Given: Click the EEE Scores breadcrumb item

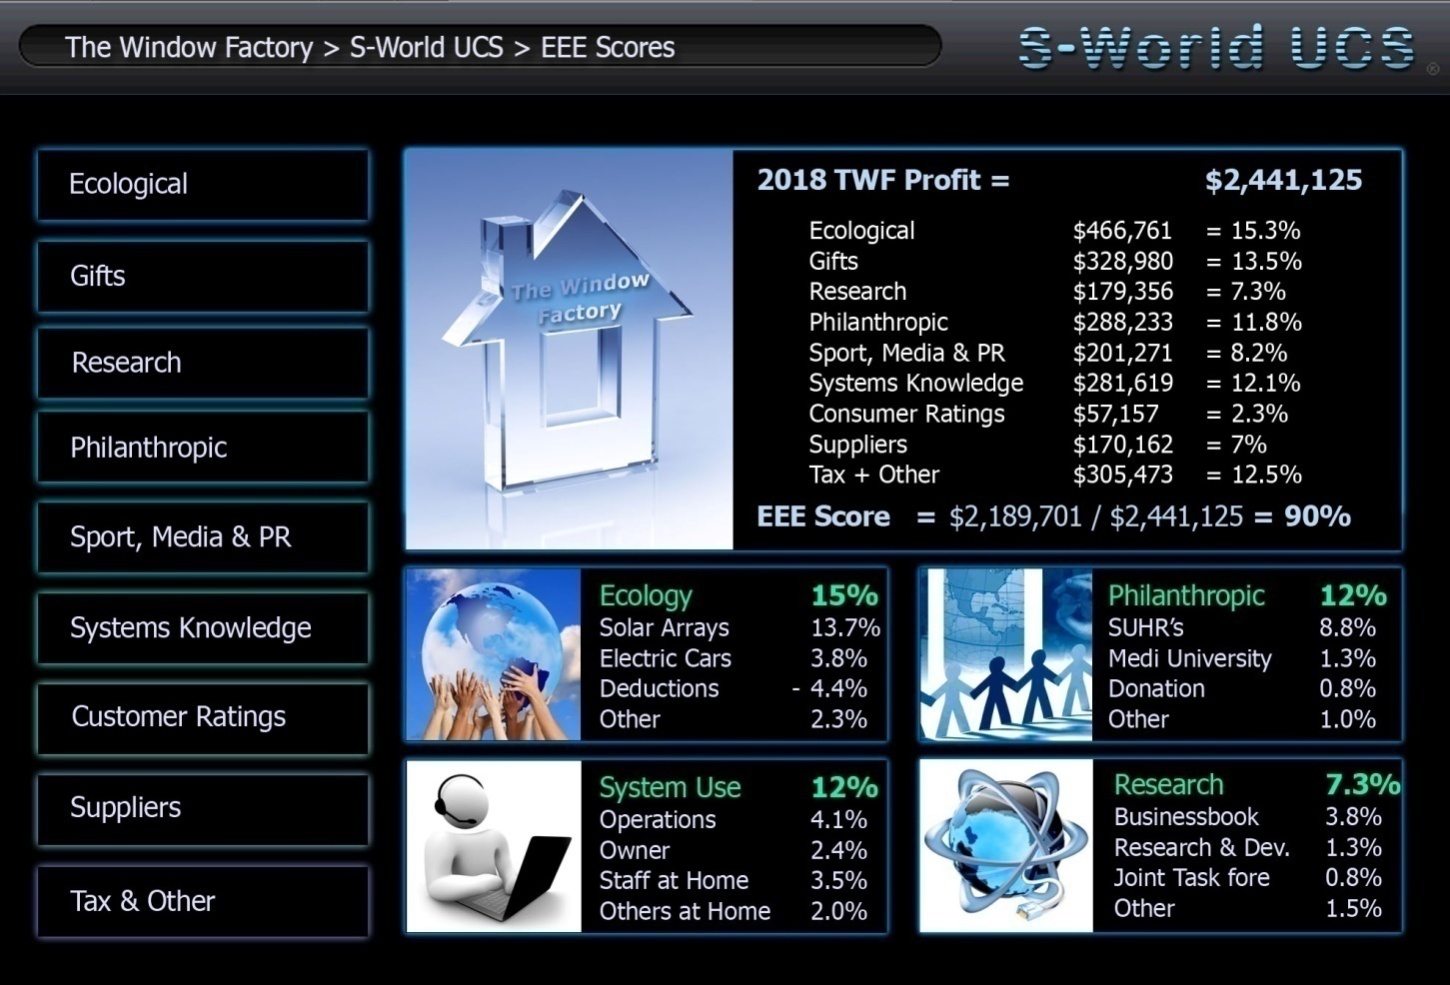Looking at the screenshot, I should [608, 47].
